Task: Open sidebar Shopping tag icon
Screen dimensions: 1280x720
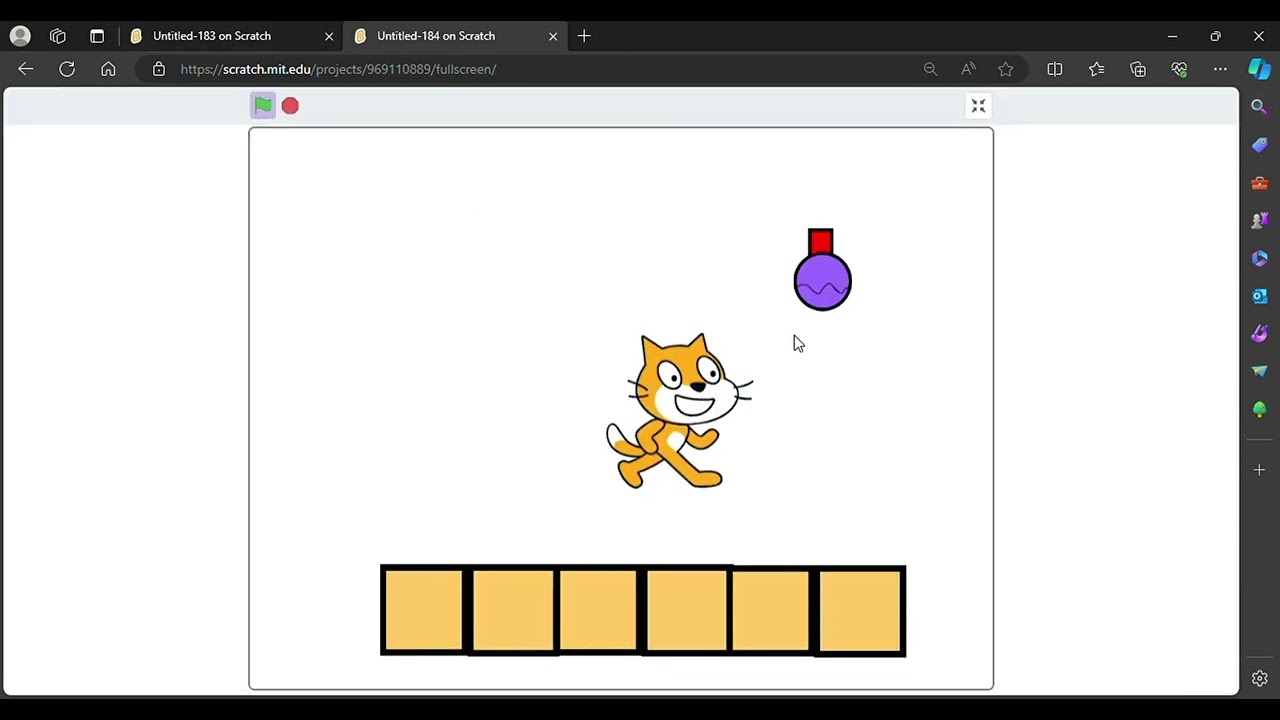Action: (x=1259, y=145)
